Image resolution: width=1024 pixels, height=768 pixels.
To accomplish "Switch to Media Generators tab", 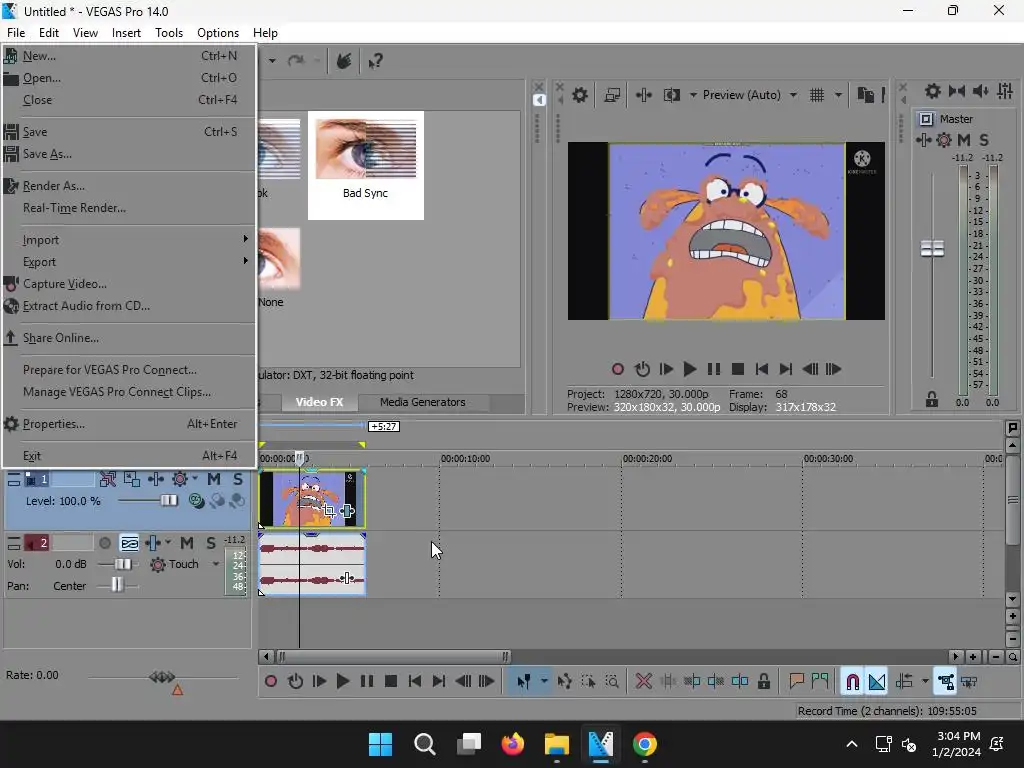I will tap(423, 402).
